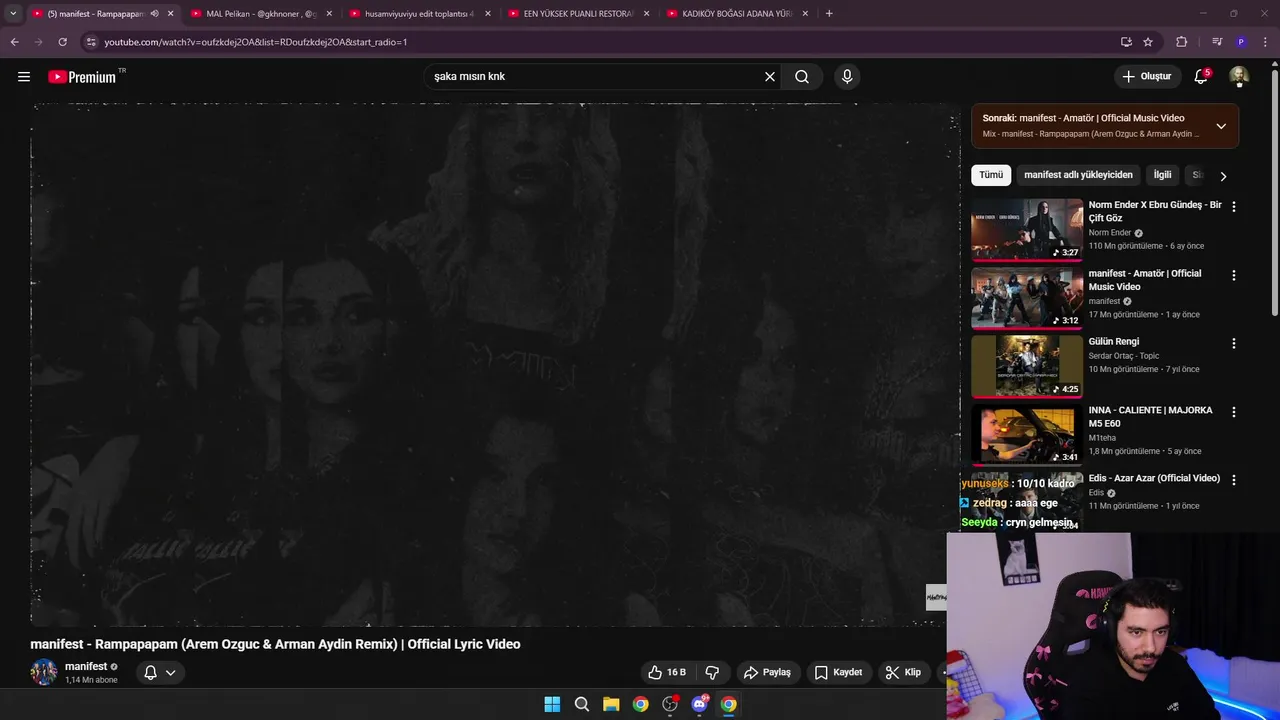Open the YouTube hamburger guide menu
Viewport: 1280px width, 720px height.
coord(24,76)
